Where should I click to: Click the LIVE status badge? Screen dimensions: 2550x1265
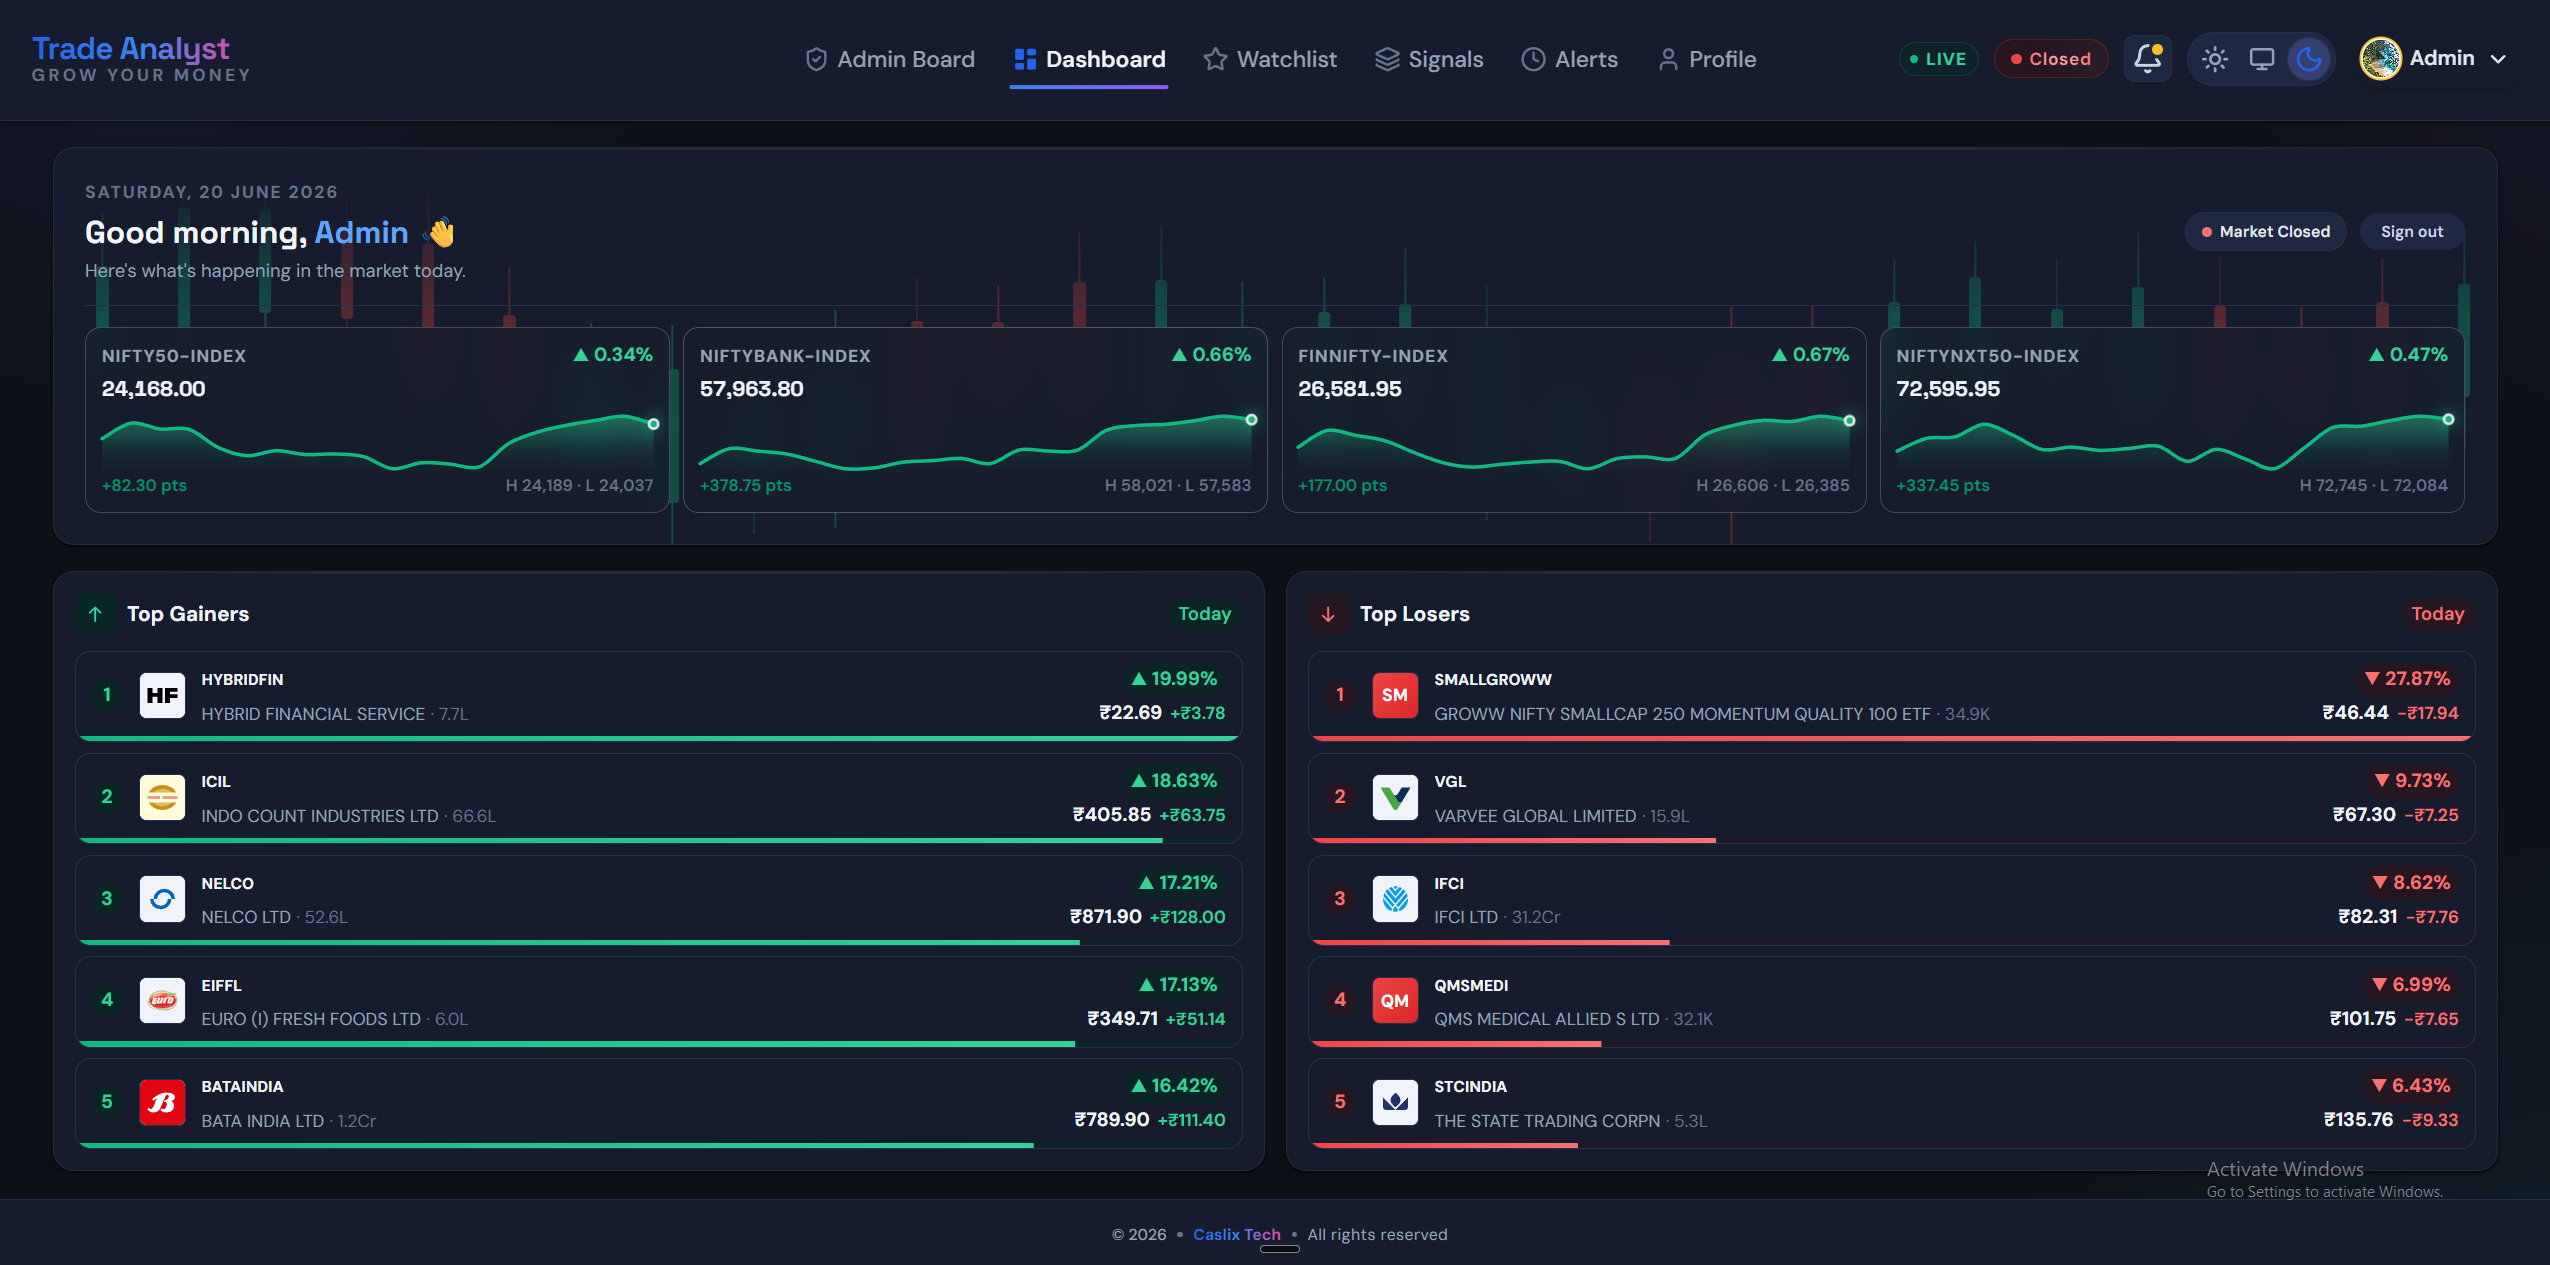pos(1938,59)
